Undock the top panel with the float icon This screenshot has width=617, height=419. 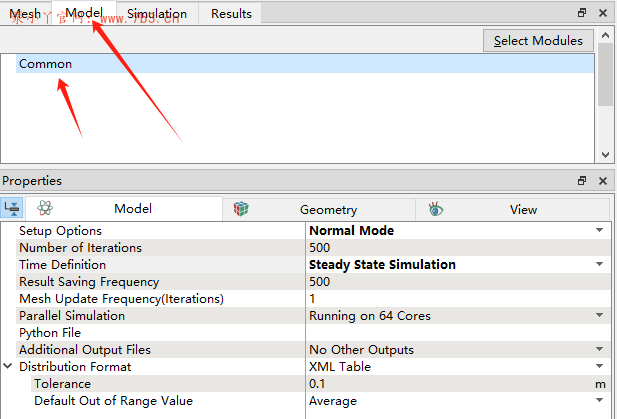(x=582, y=13)
